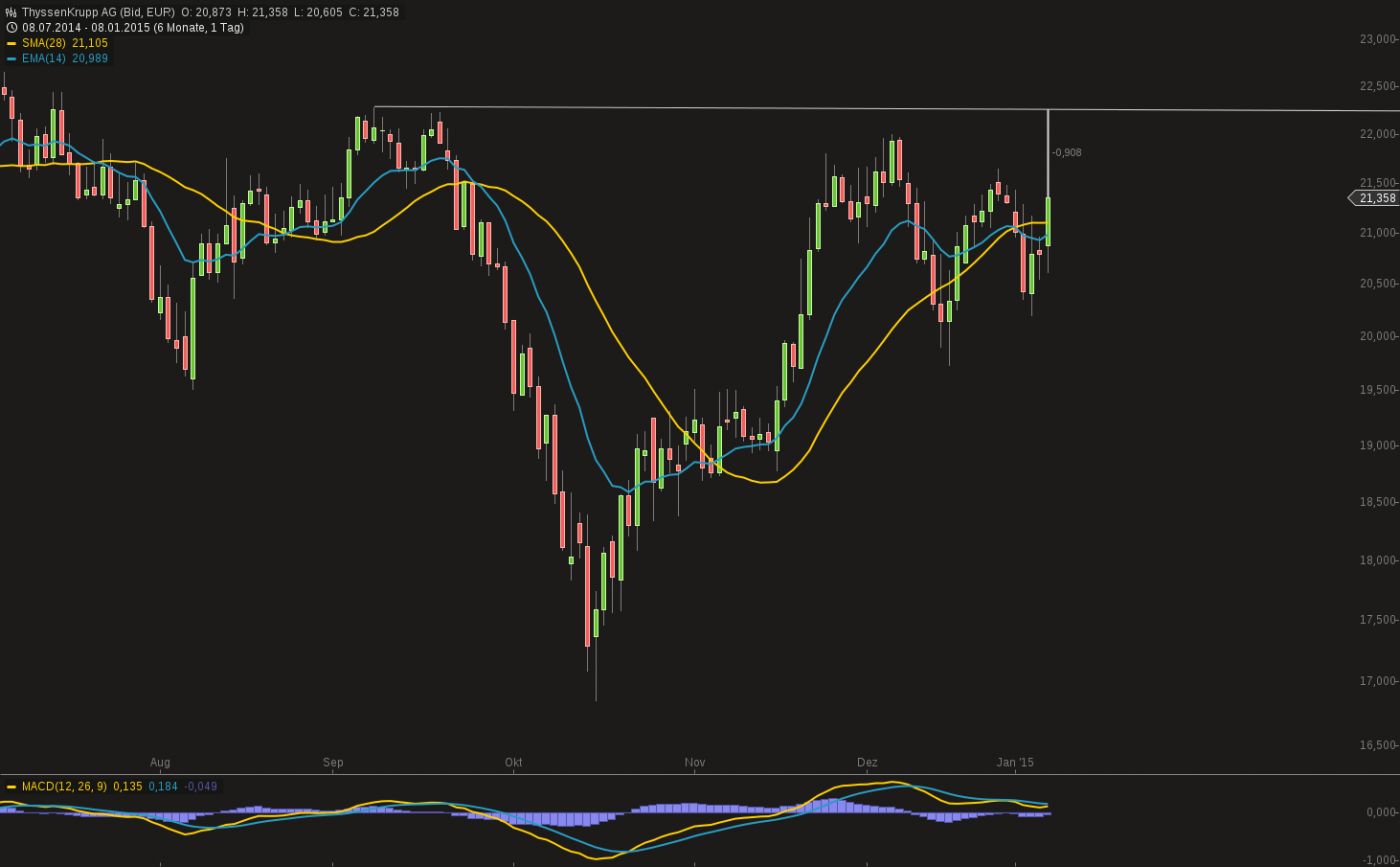Click the Aug label on time axis
The width and height of the screenshot is (1400, 867).
coord(160,762)
